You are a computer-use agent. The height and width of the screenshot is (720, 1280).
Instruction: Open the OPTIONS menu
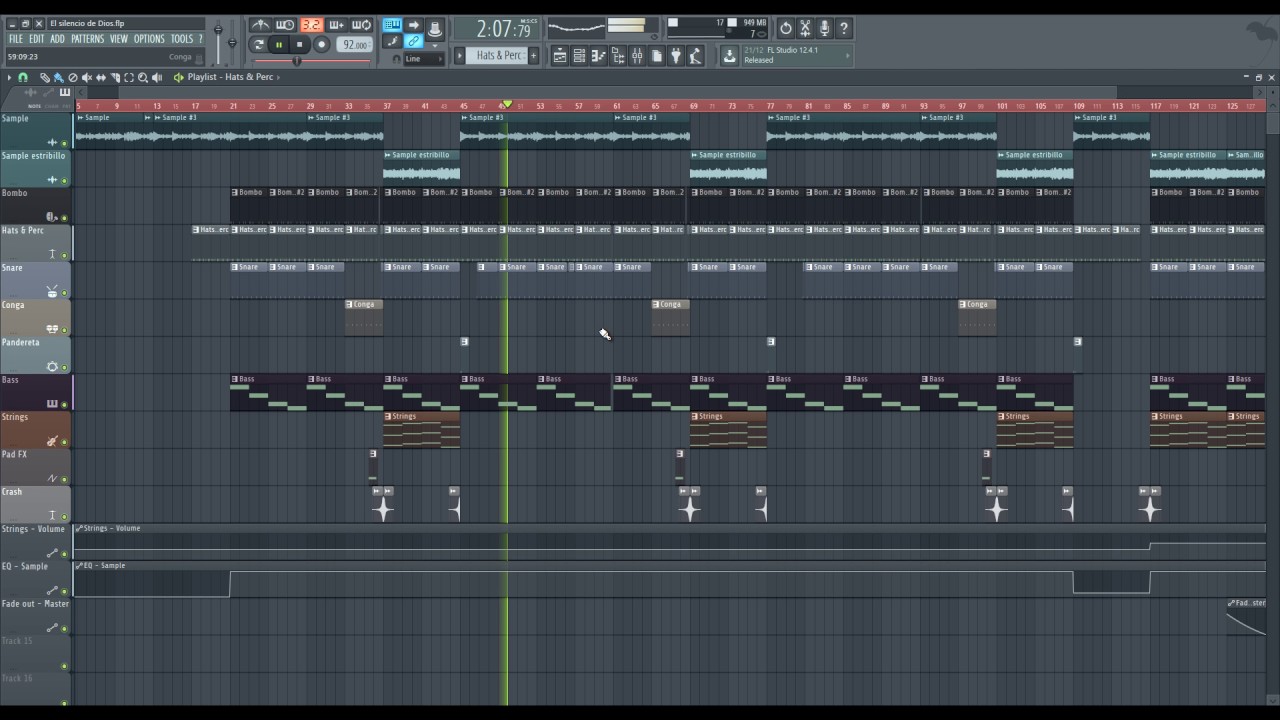coord(149,39)
